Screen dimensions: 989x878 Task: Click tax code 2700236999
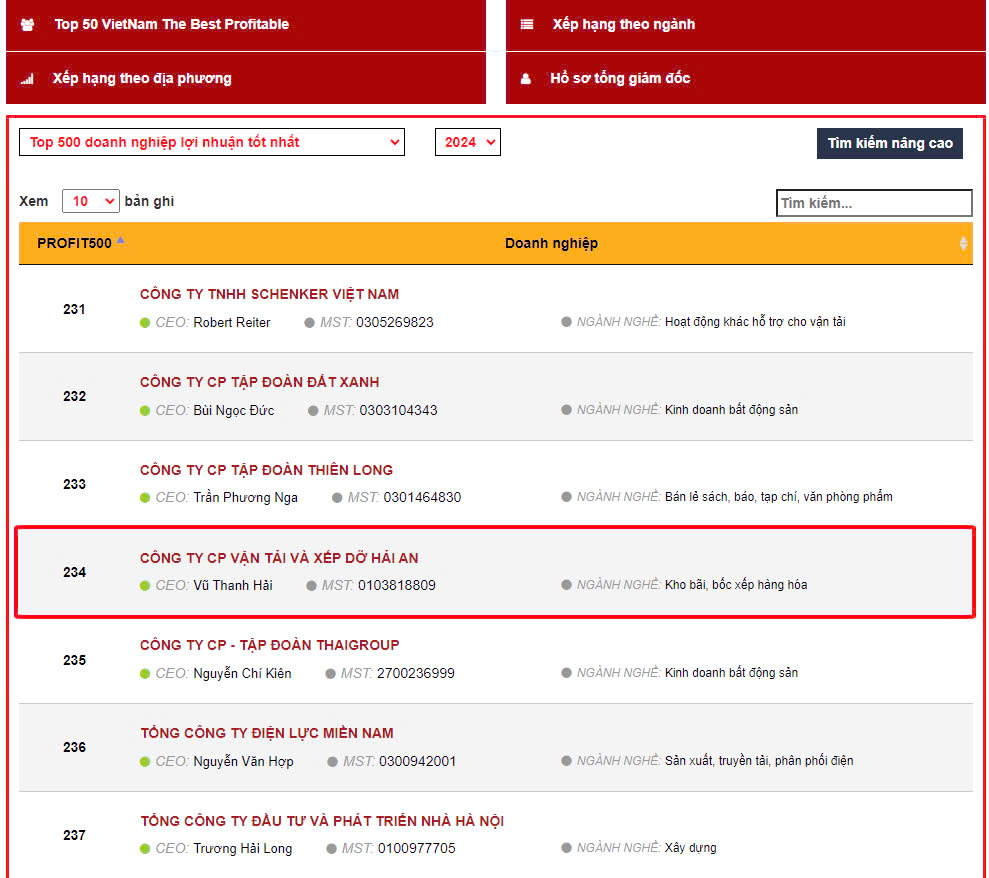pyautogui.click(x=416, y=673)
